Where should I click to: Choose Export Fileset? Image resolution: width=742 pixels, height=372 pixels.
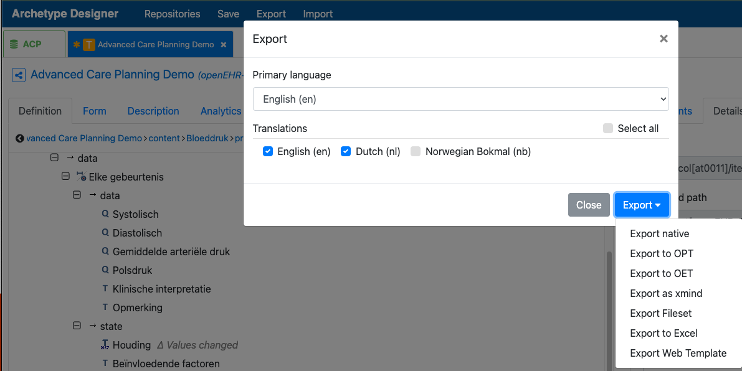pos(661,313)
